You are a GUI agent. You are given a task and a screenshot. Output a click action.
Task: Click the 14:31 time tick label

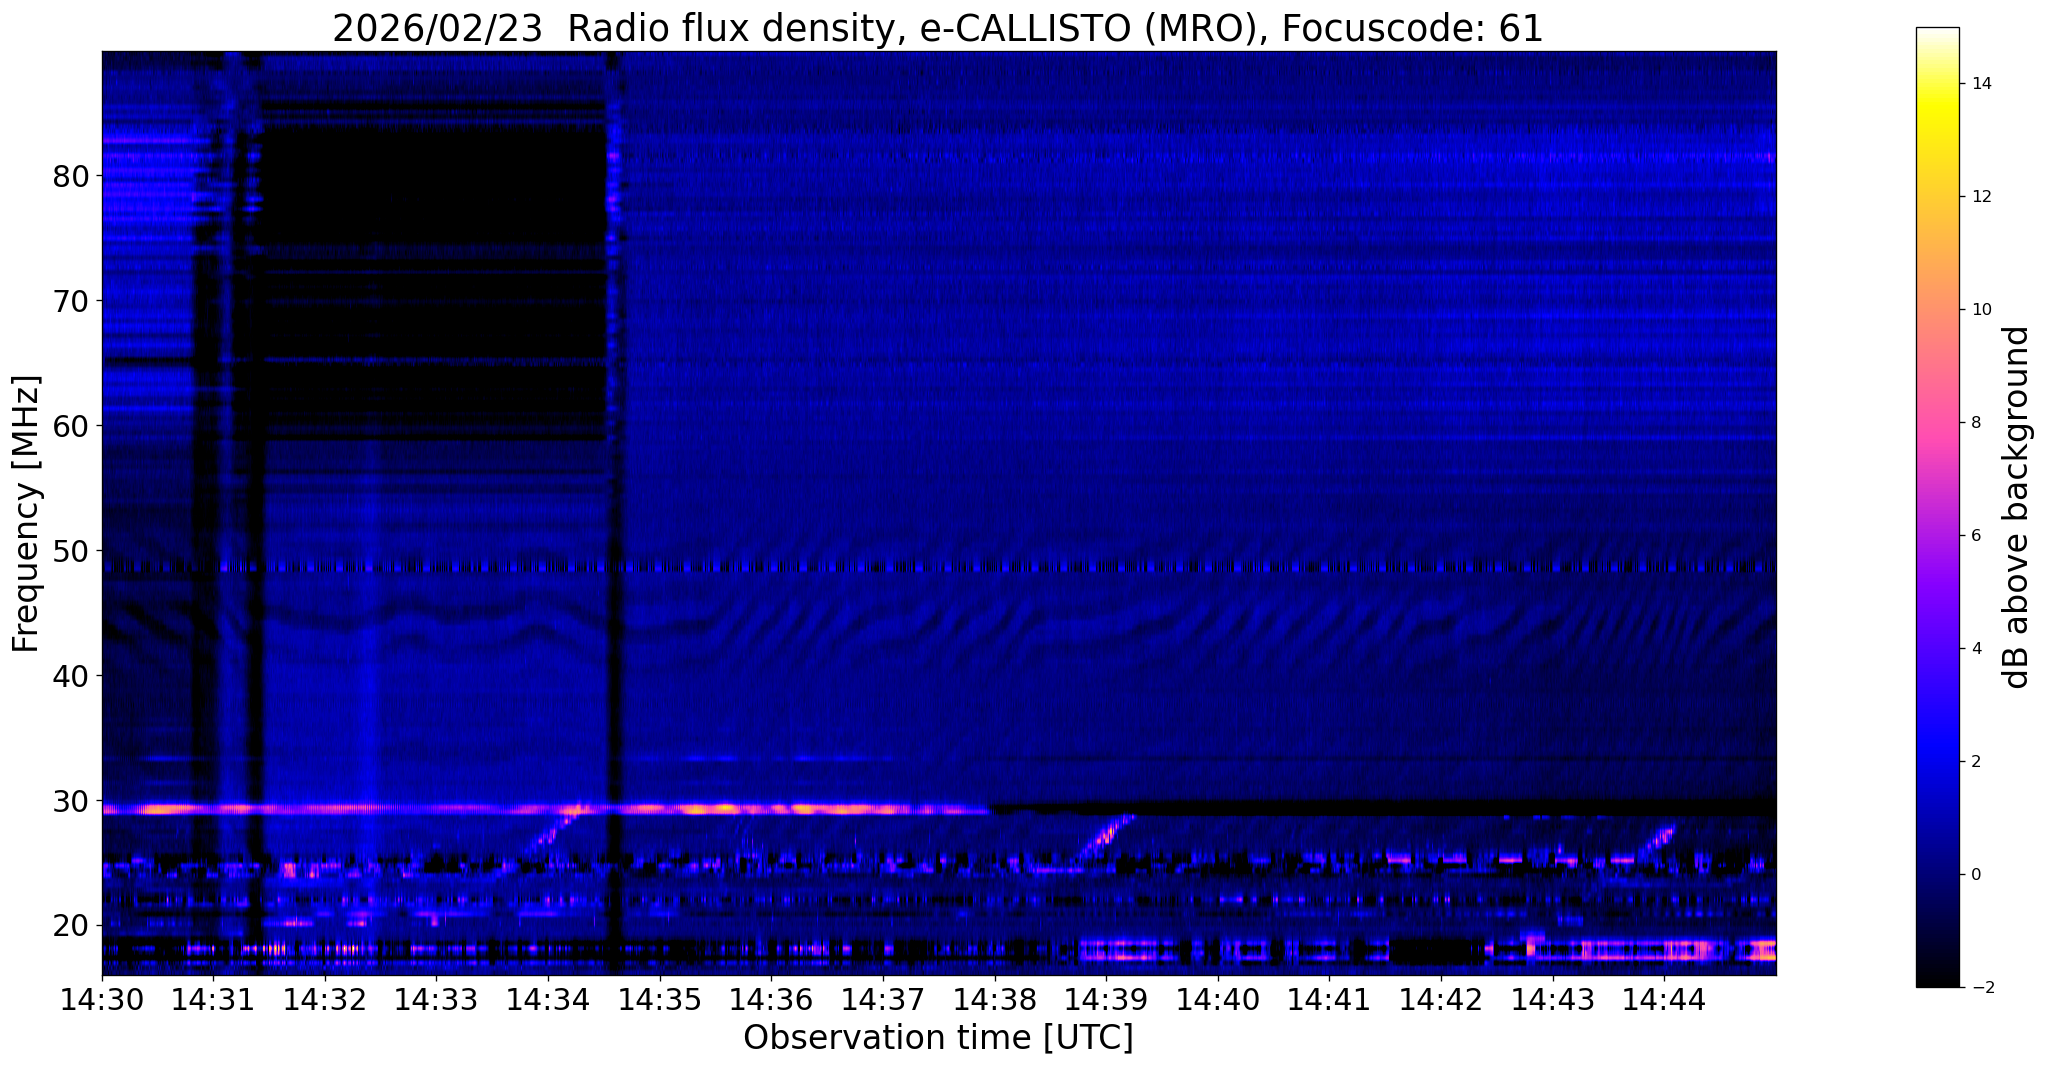[213, 999]
